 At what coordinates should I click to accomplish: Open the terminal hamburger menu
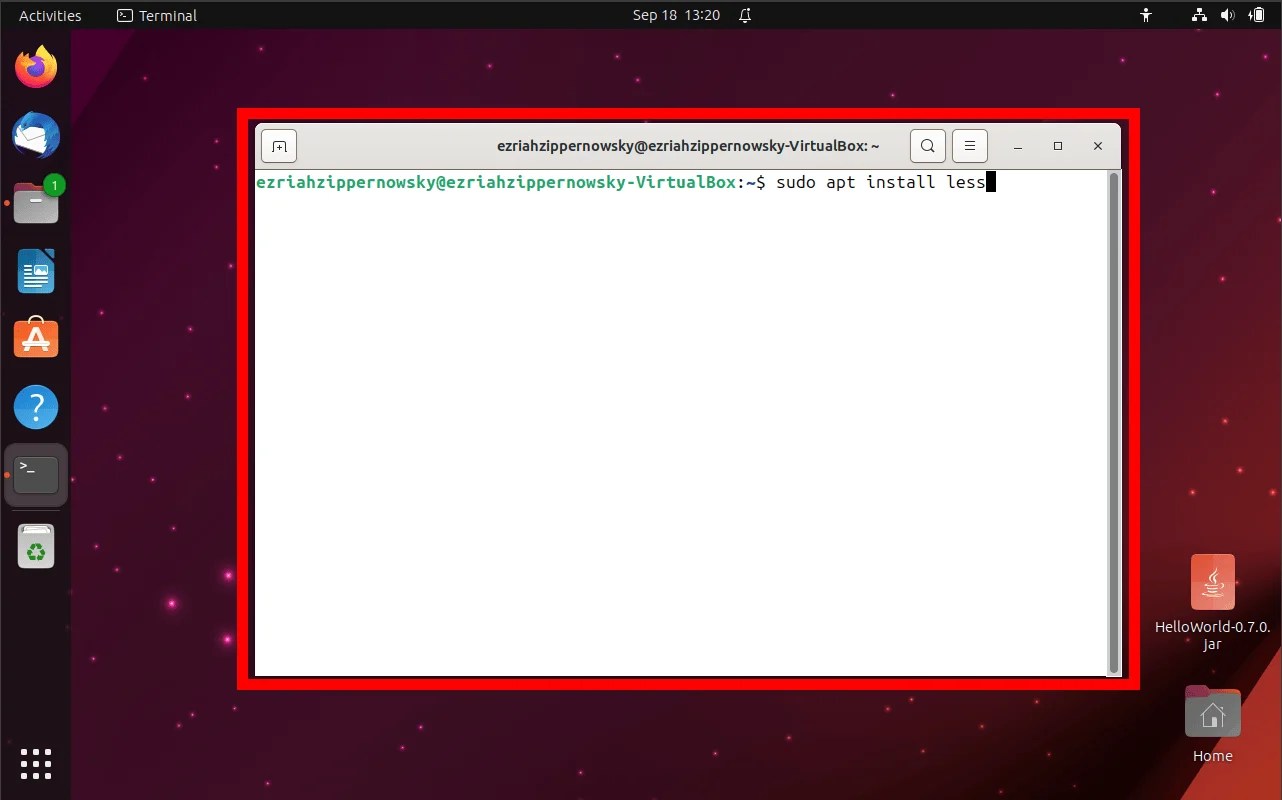click(x=969, y=145)
